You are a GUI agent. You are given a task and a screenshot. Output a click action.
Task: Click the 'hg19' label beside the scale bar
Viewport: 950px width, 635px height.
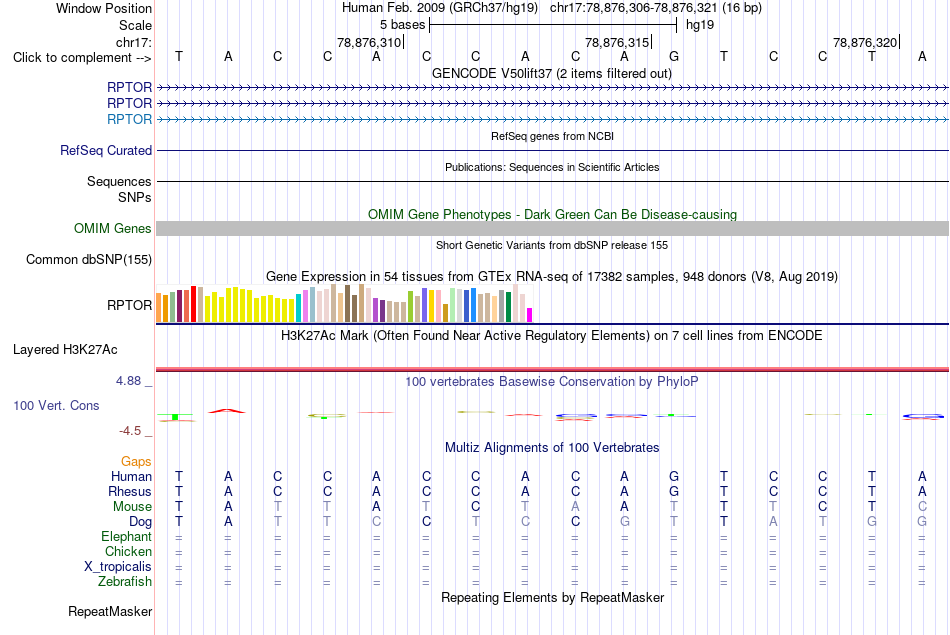[x=700, y=25]
